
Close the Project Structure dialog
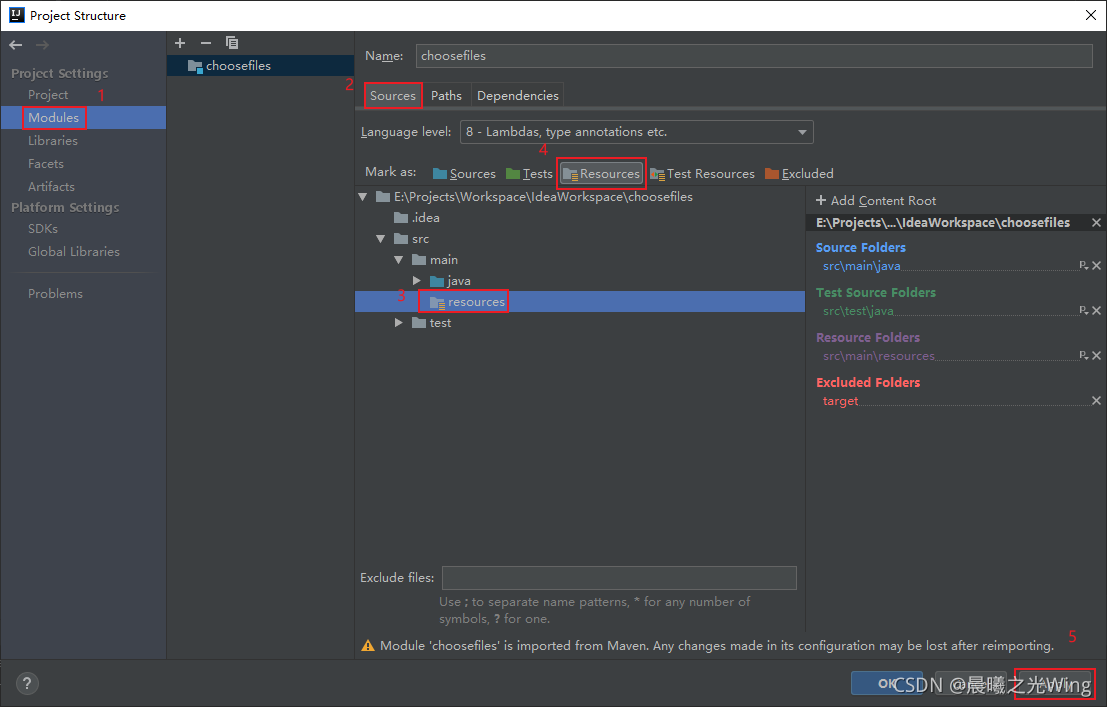1090,15
